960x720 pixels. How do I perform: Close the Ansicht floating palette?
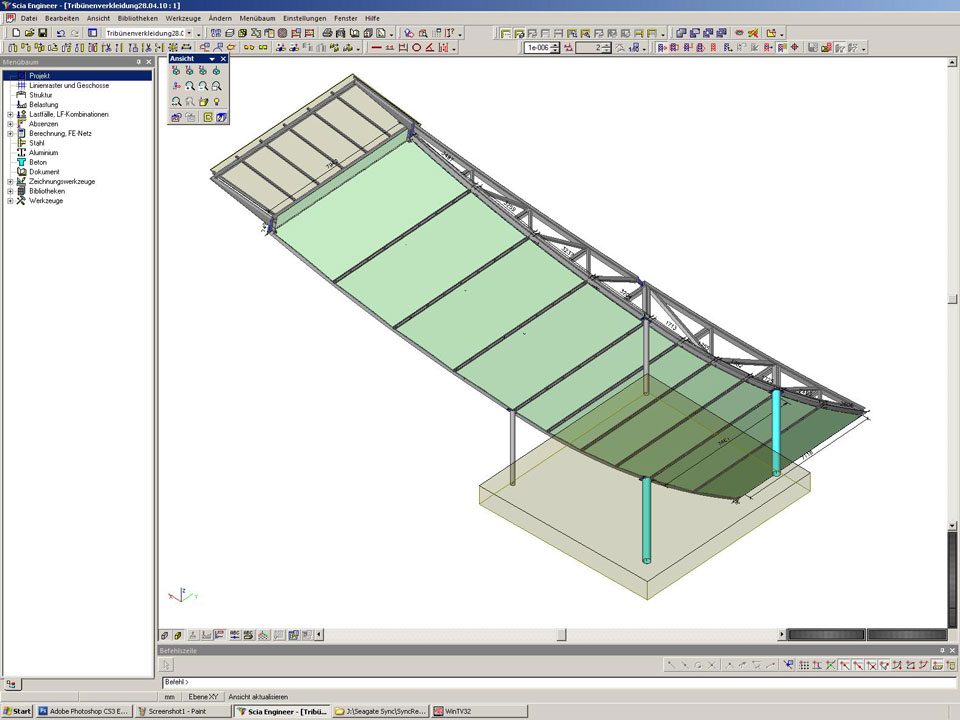(224, 59)
